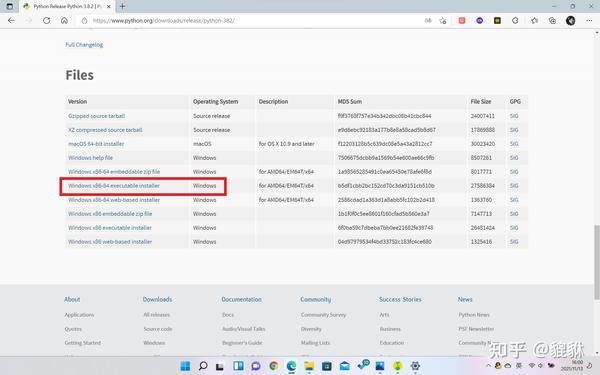600x375 pixels.
Task: Open a new browser tab
Action: [x=122, y=7]
